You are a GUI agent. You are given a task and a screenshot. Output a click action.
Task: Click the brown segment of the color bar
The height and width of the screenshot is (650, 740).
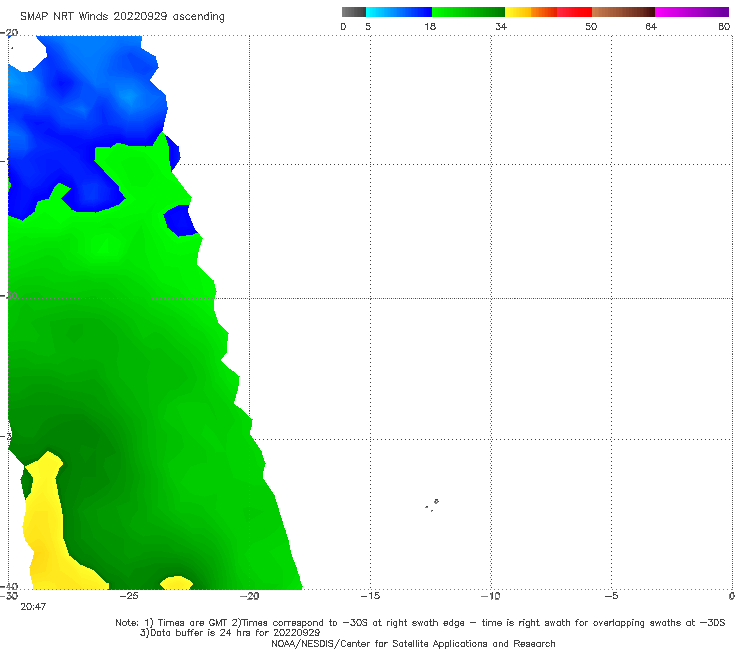(x=623, y=12)
